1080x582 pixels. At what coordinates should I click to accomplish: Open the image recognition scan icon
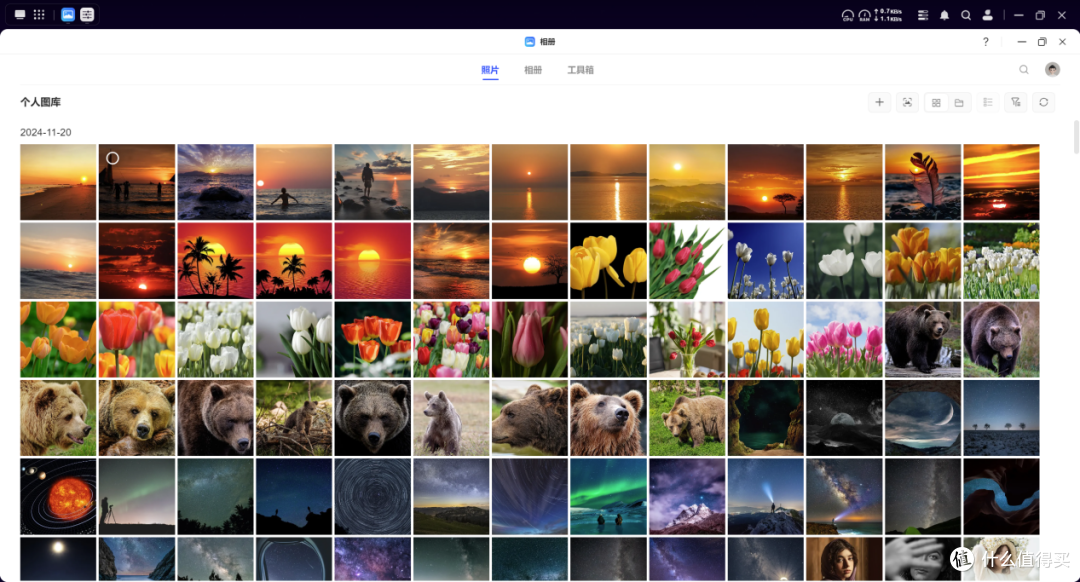(907, 103)
